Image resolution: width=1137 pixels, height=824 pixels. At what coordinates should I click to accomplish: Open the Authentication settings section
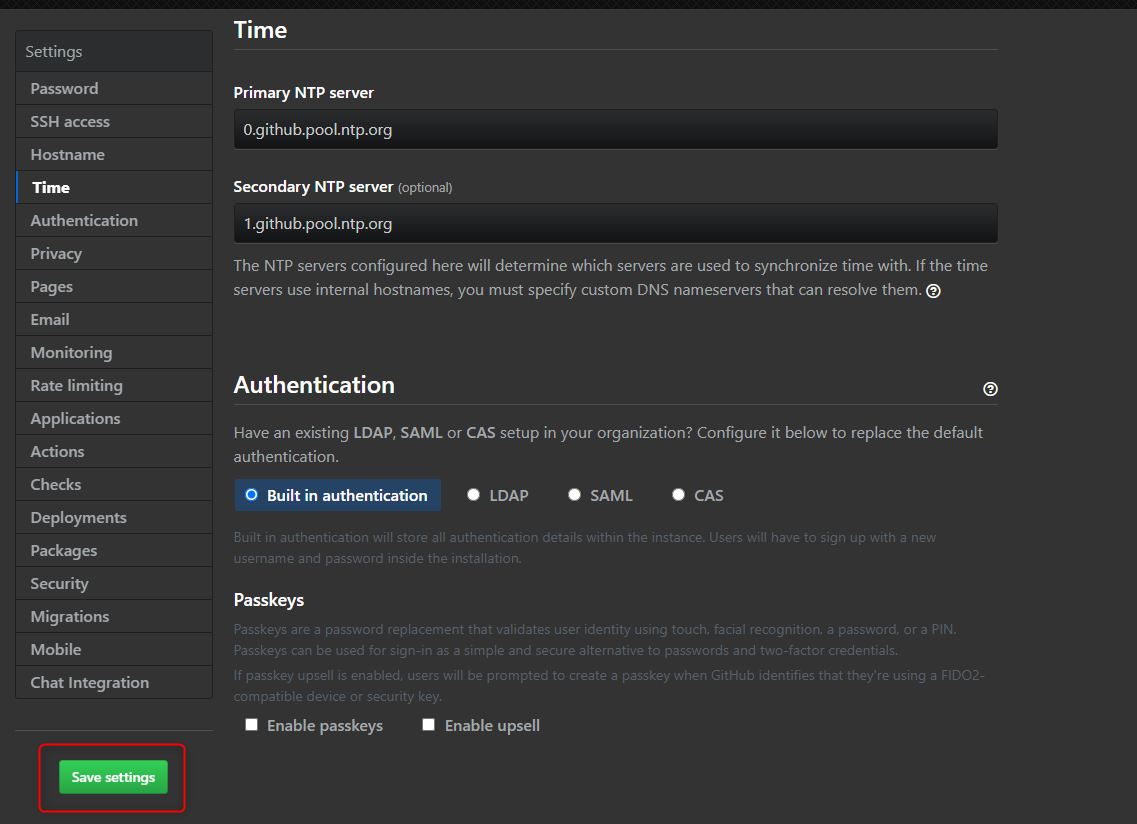coord(84,220)
